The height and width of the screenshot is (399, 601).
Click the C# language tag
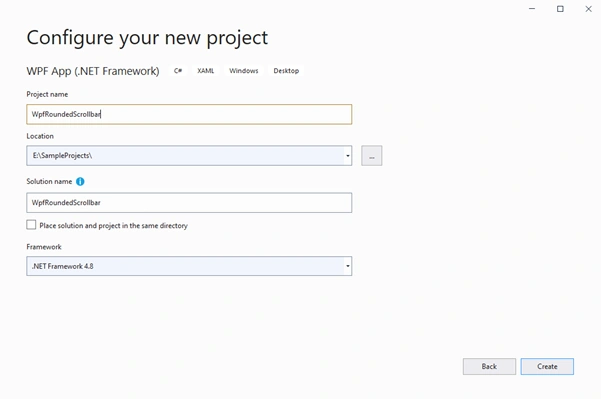point(178,71)
